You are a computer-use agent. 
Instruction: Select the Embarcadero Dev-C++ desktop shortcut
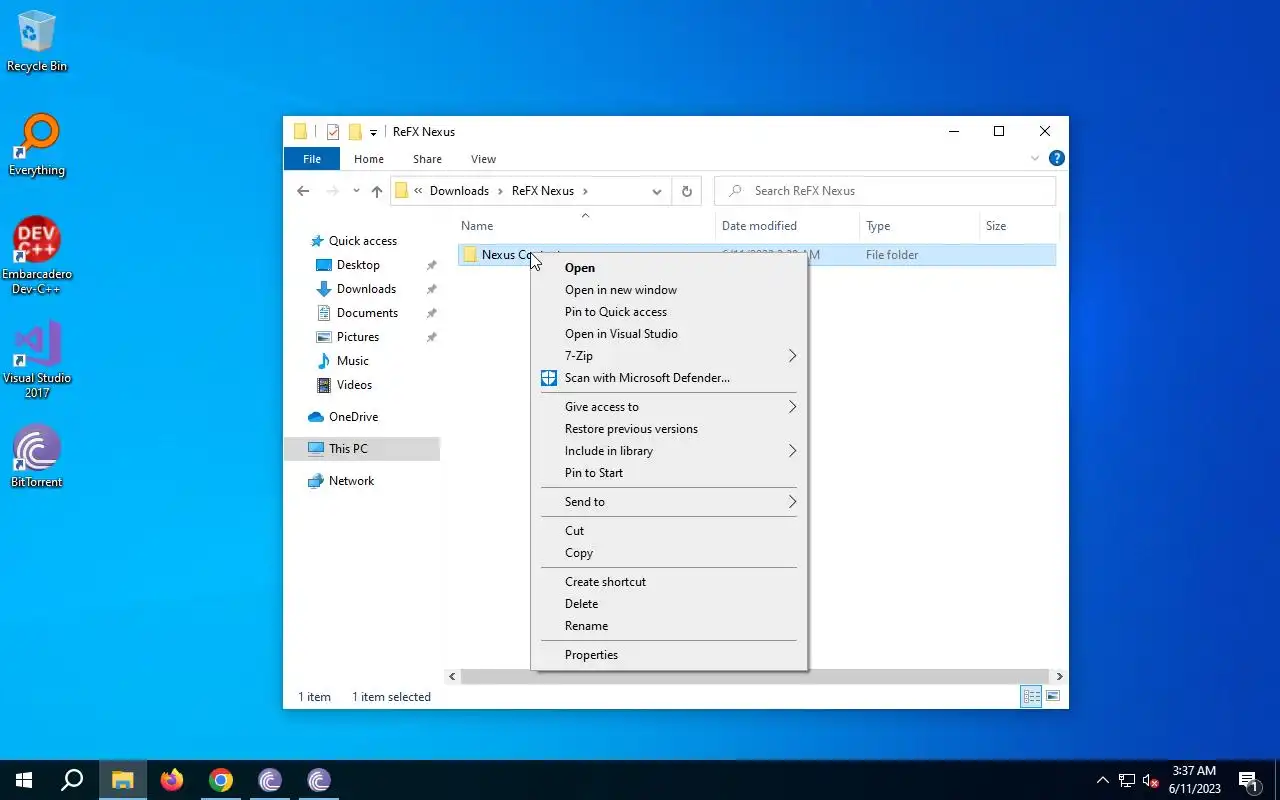[x=37, y=256]
